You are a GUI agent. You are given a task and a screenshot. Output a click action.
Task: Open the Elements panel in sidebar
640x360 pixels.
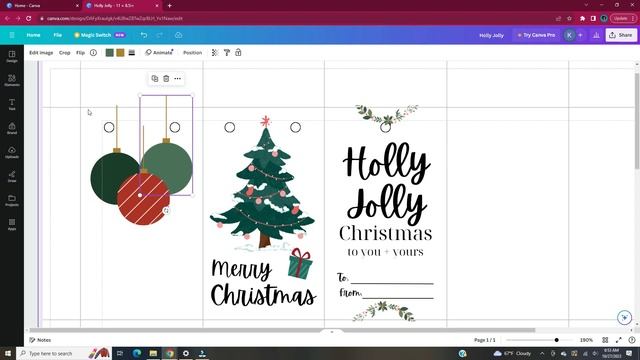(x=12, y=80)
